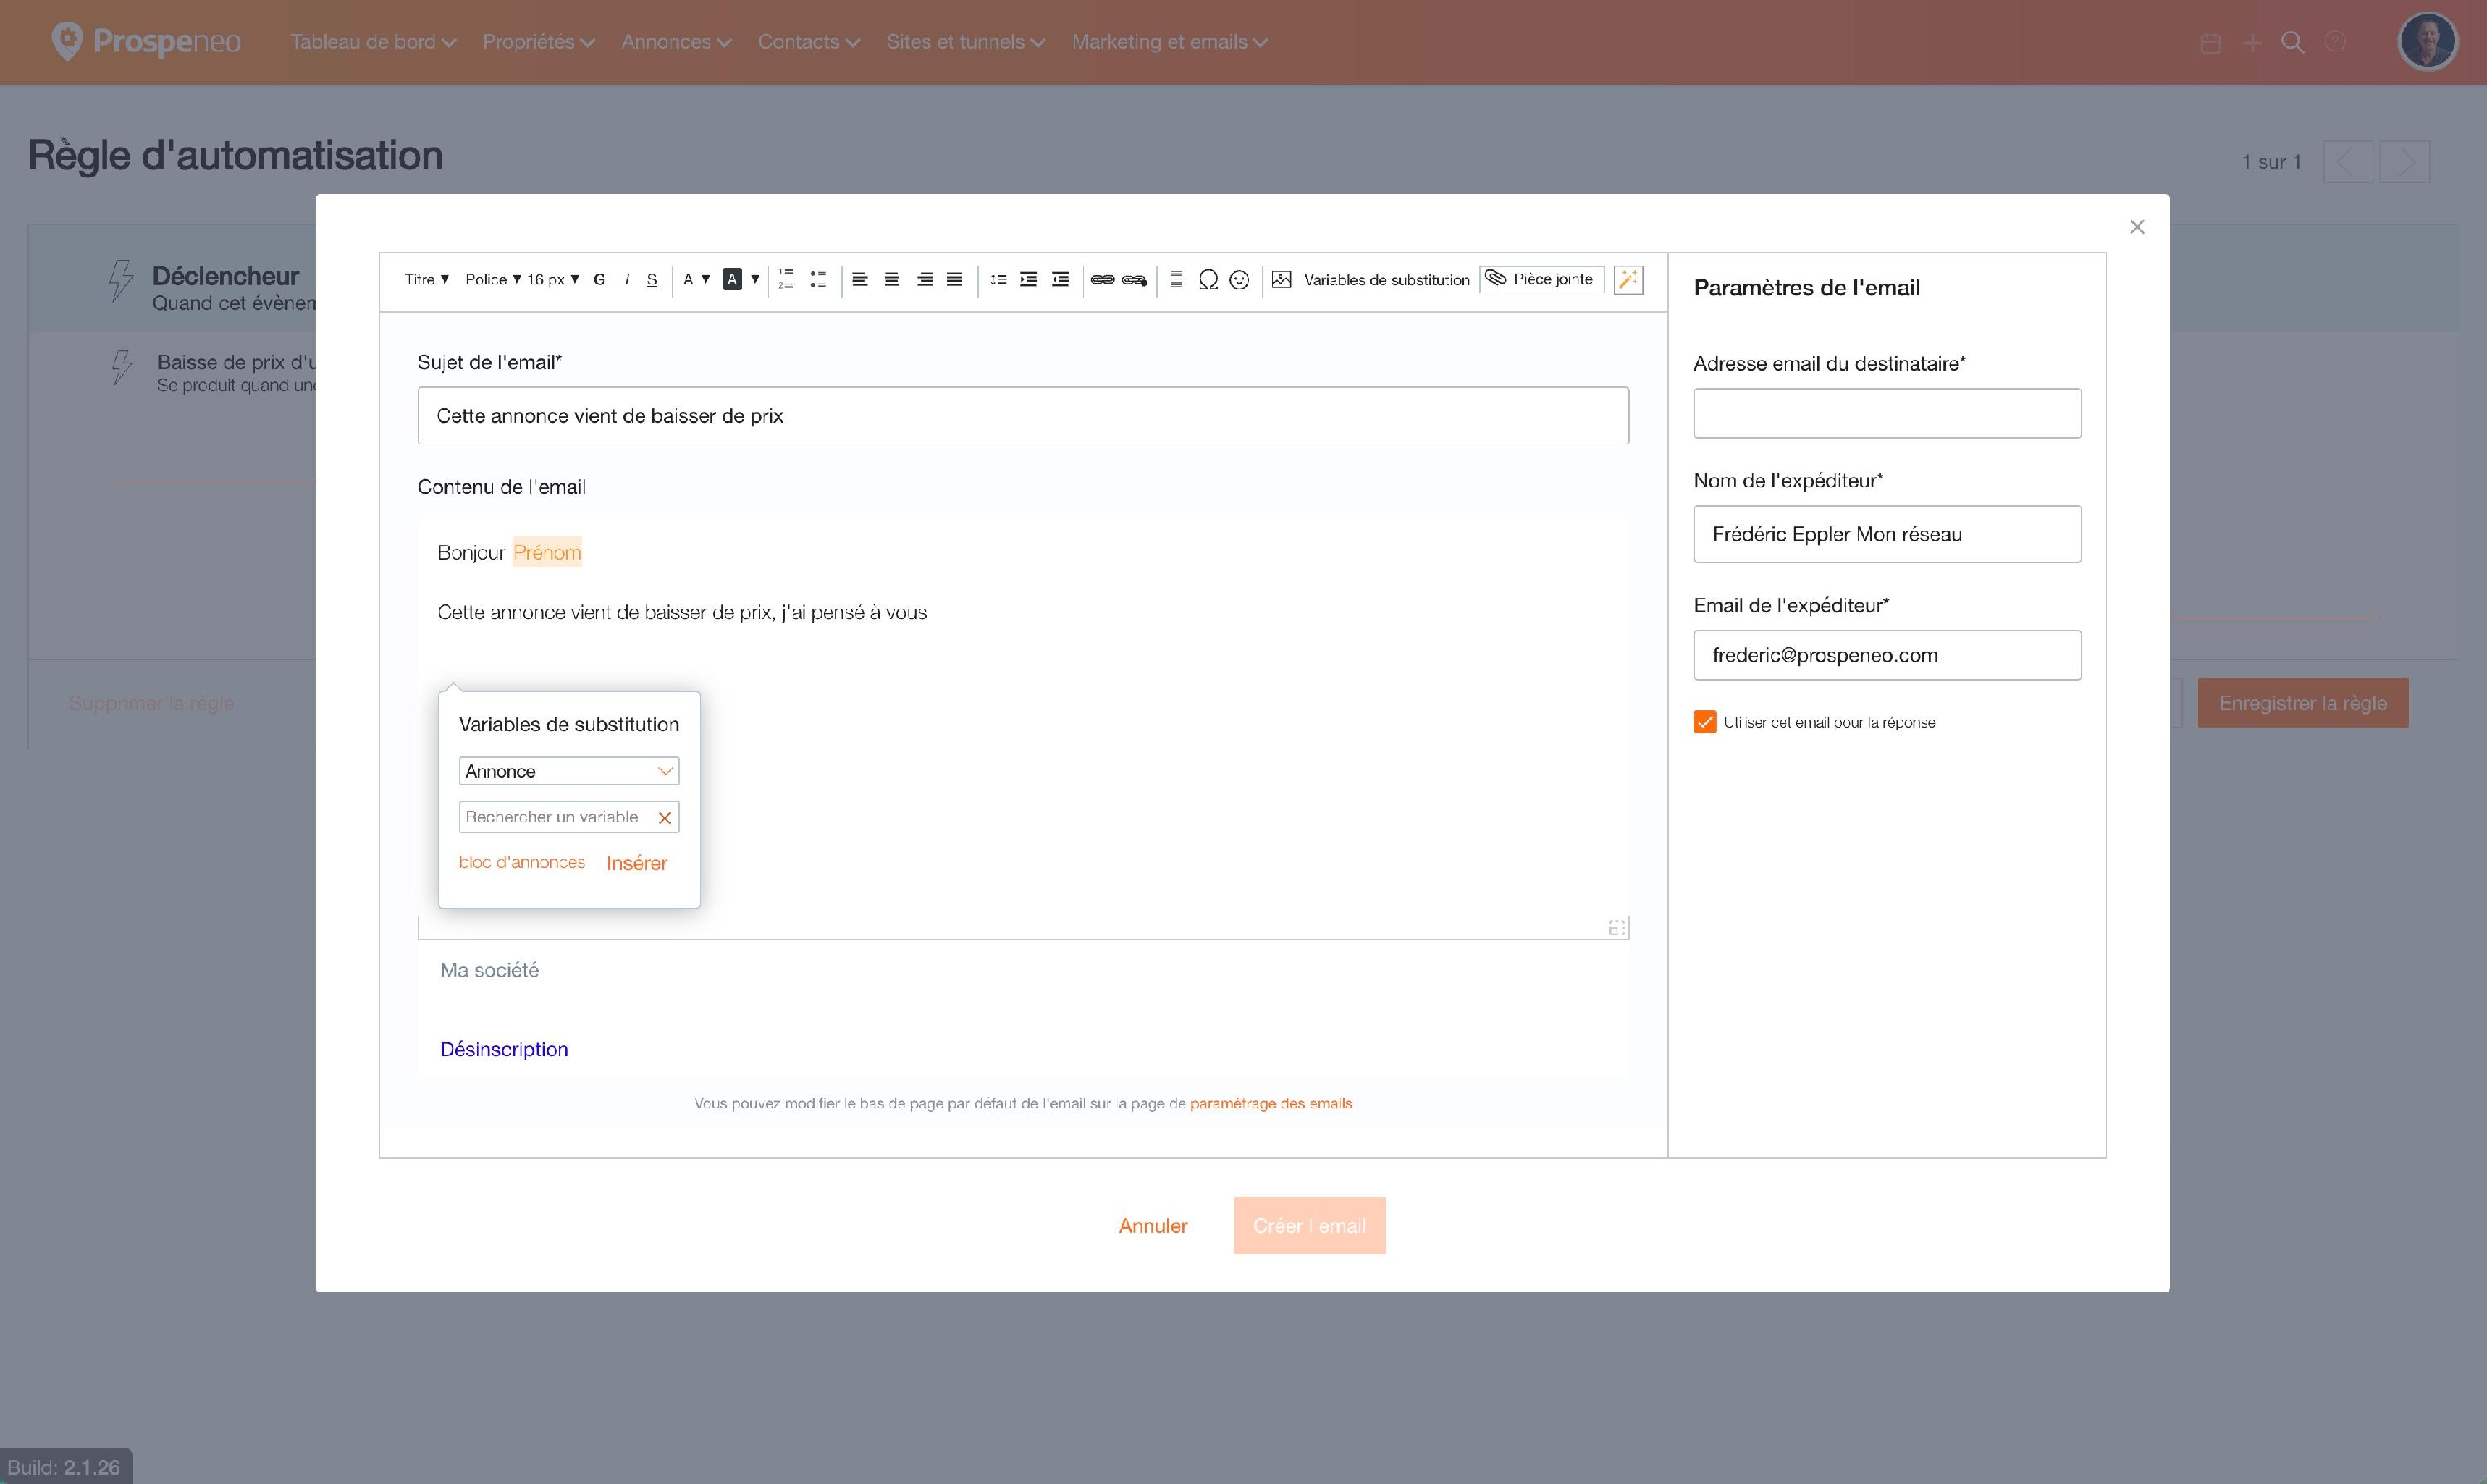Insert a special character with the omega icon

(1208, 279)
